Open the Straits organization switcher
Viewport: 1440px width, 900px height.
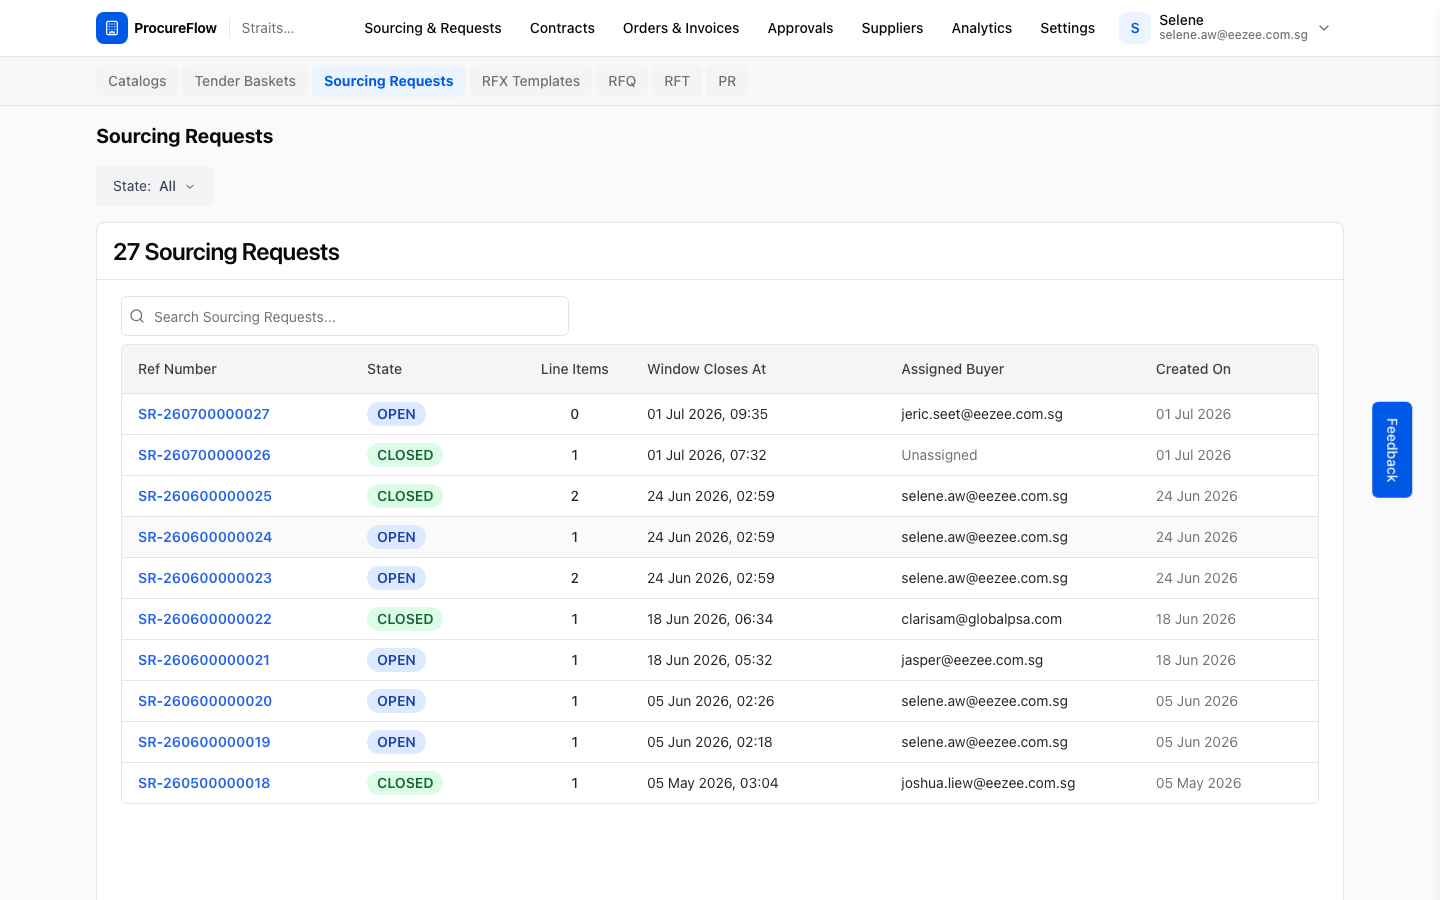click(x=268, y=28)
